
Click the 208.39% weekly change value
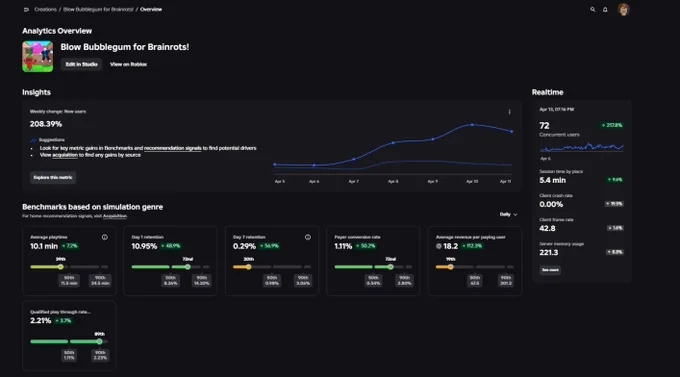46,124
